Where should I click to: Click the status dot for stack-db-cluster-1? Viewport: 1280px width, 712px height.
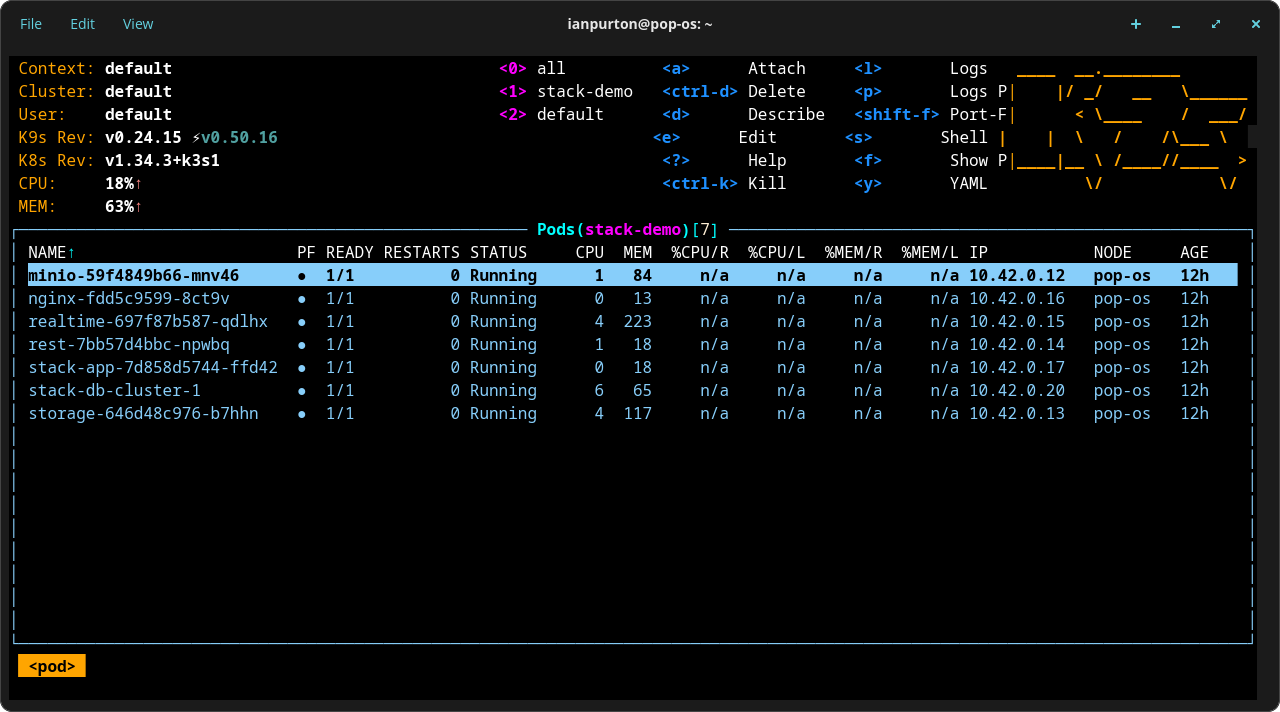(302, 390)
